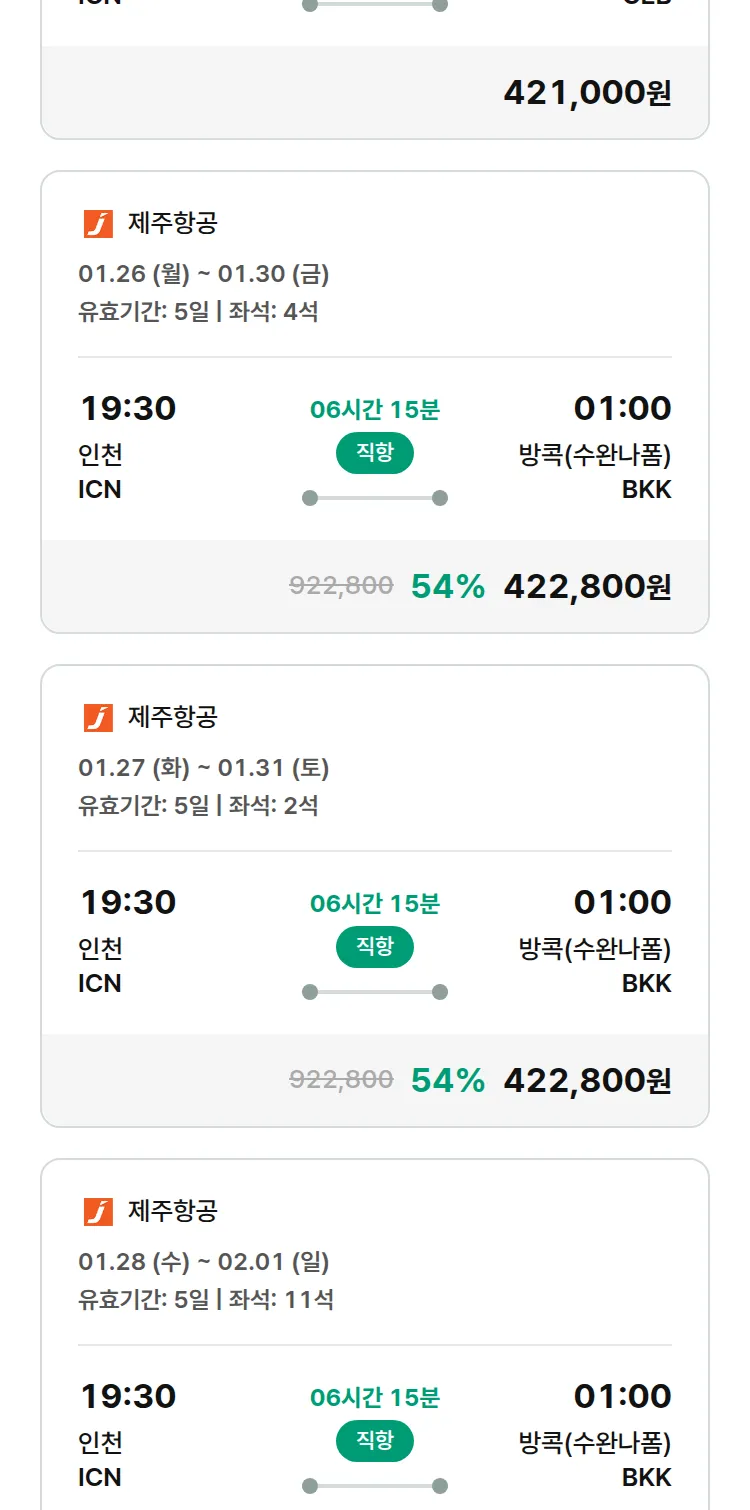Tap the 직항 badge on the 01.28 flight
This screenshot has height=1510, width=750.
[375, 1441]
